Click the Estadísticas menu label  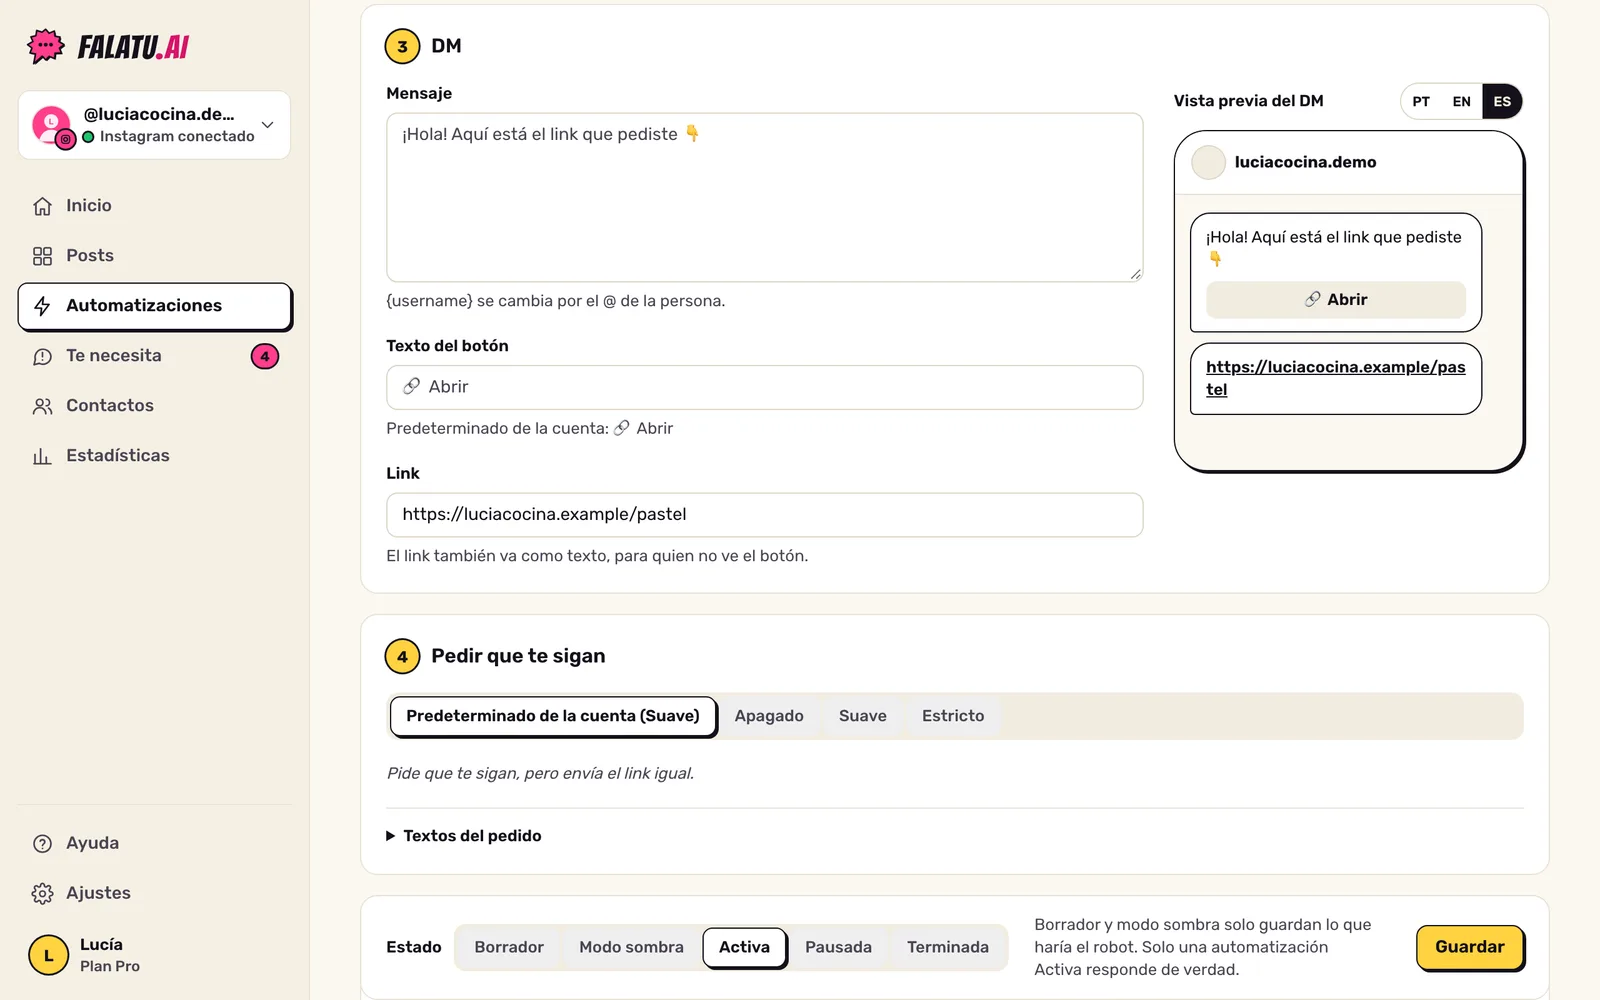(x=118, y=456)
